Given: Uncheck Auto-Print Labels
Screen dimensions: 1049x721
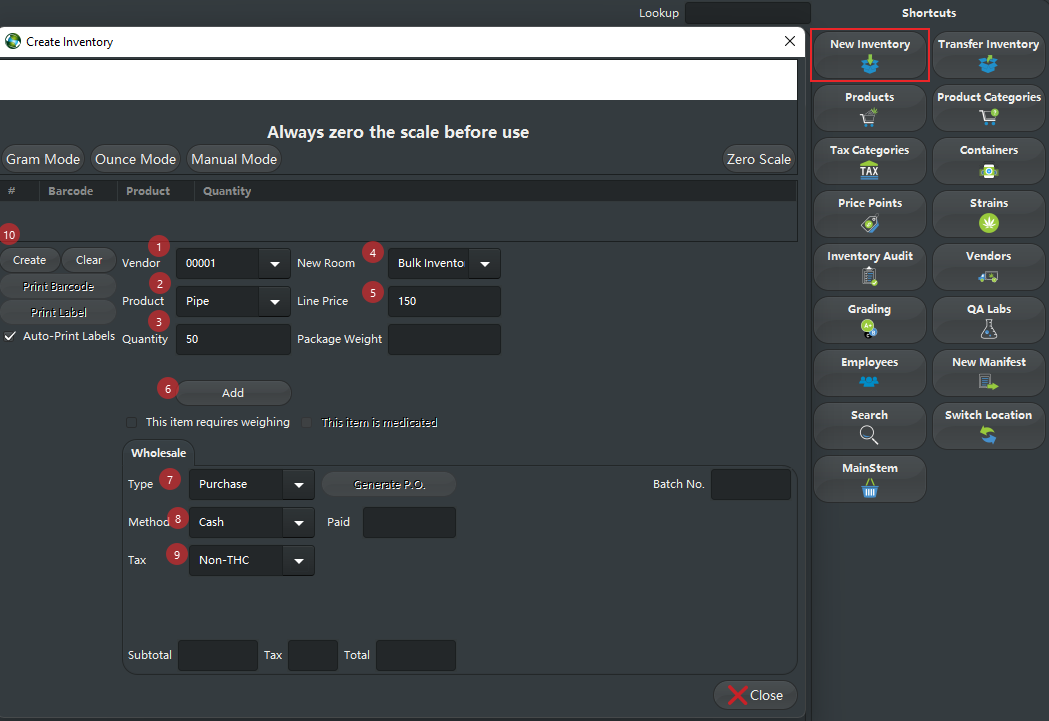Looking at the screenshot, I should pyautogui.click(x=10, y=336).
